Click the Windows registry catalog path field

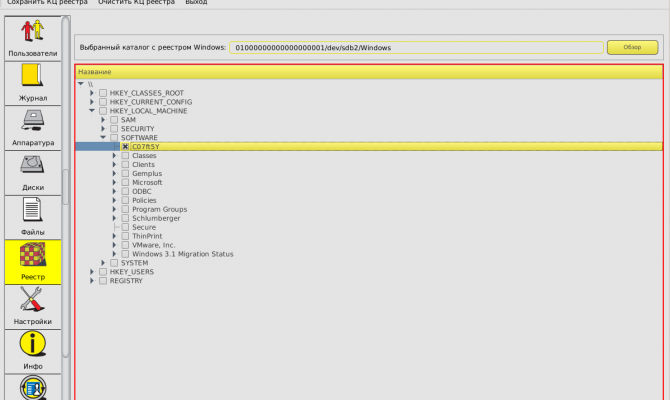[x=416, y=47]
